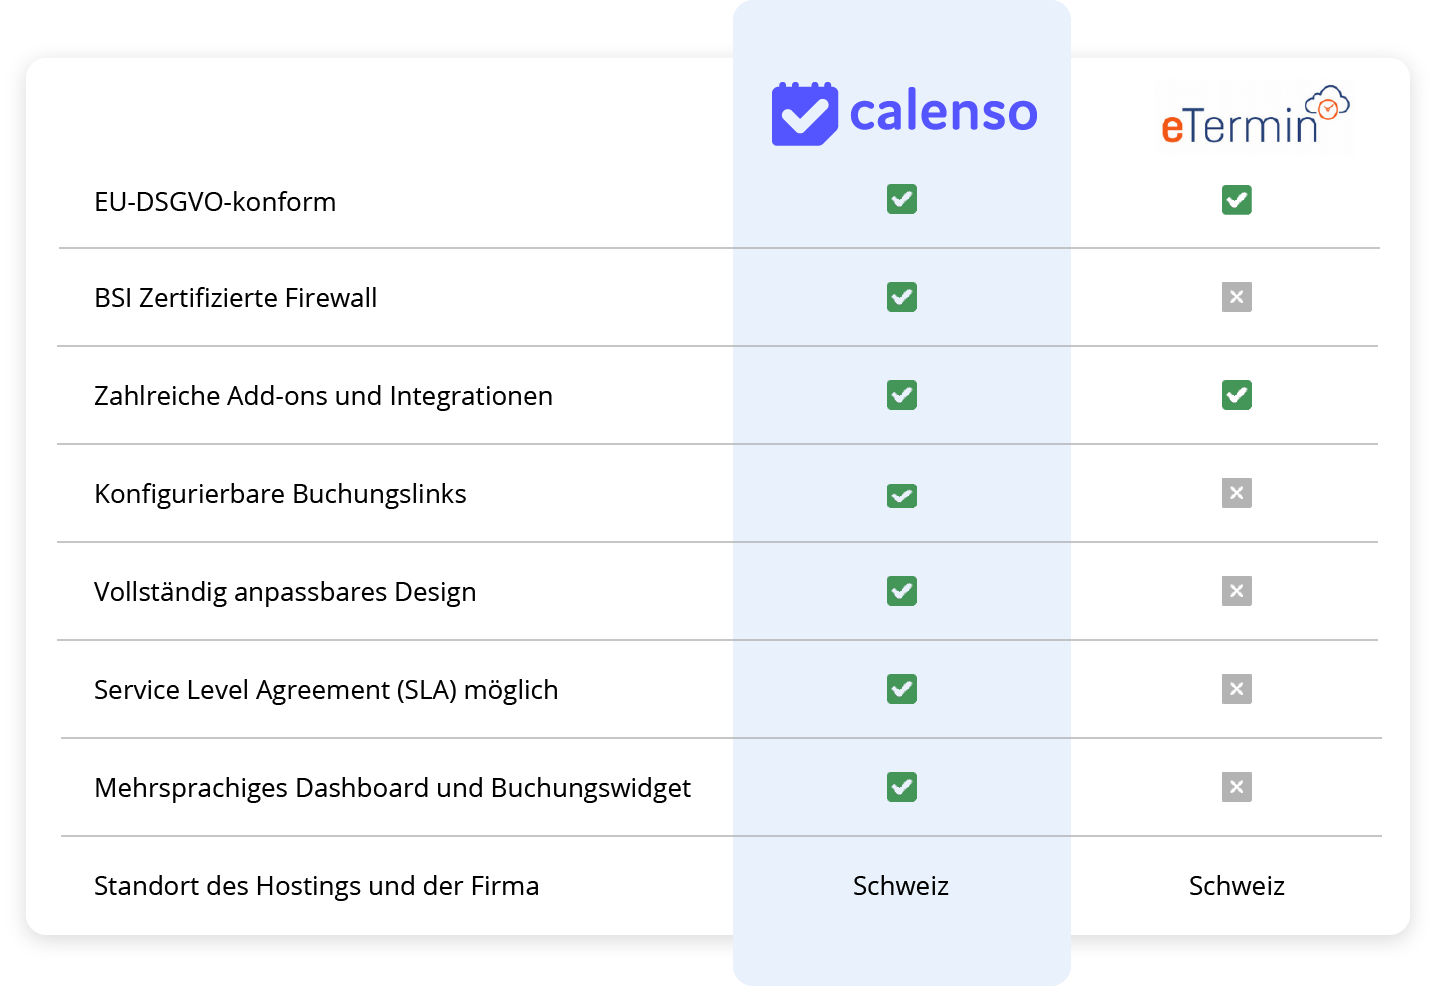Click eTermin's grey X for Konfigurierbare Buchungslinks

click(1237, 493)
